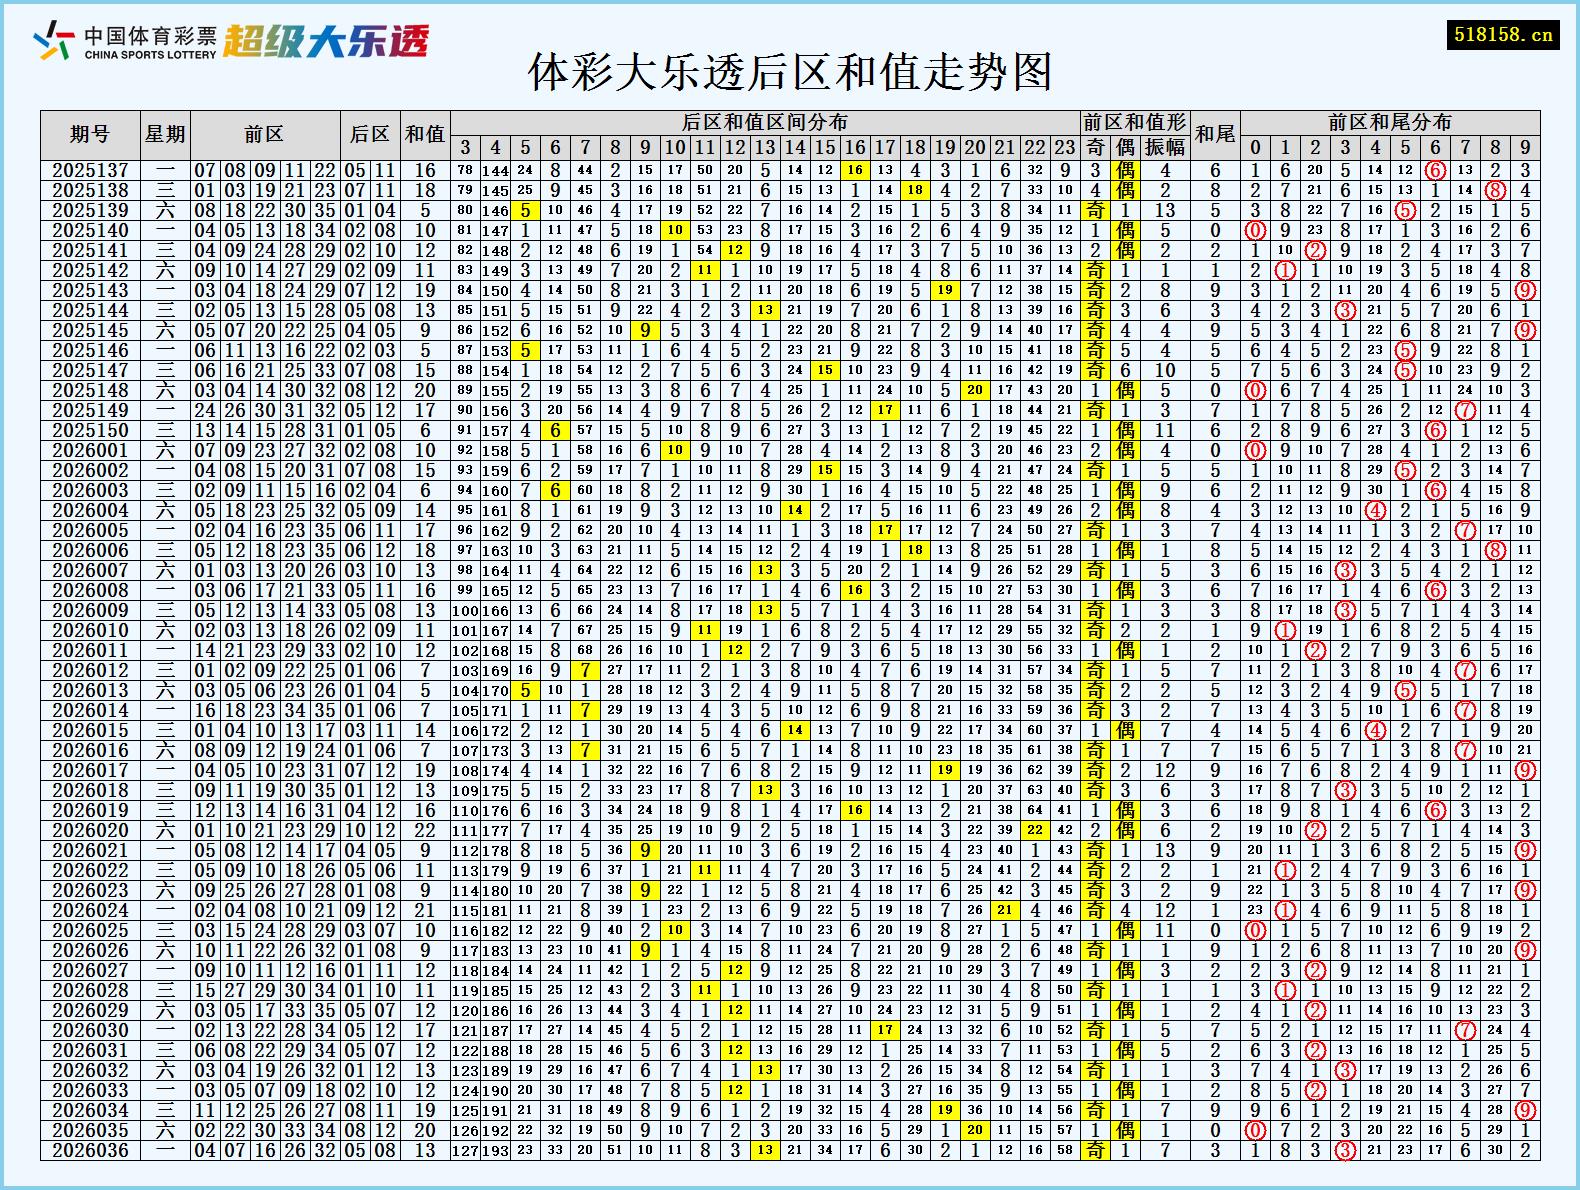Click circled 6 in row 2025137

tap(1435, 170)
